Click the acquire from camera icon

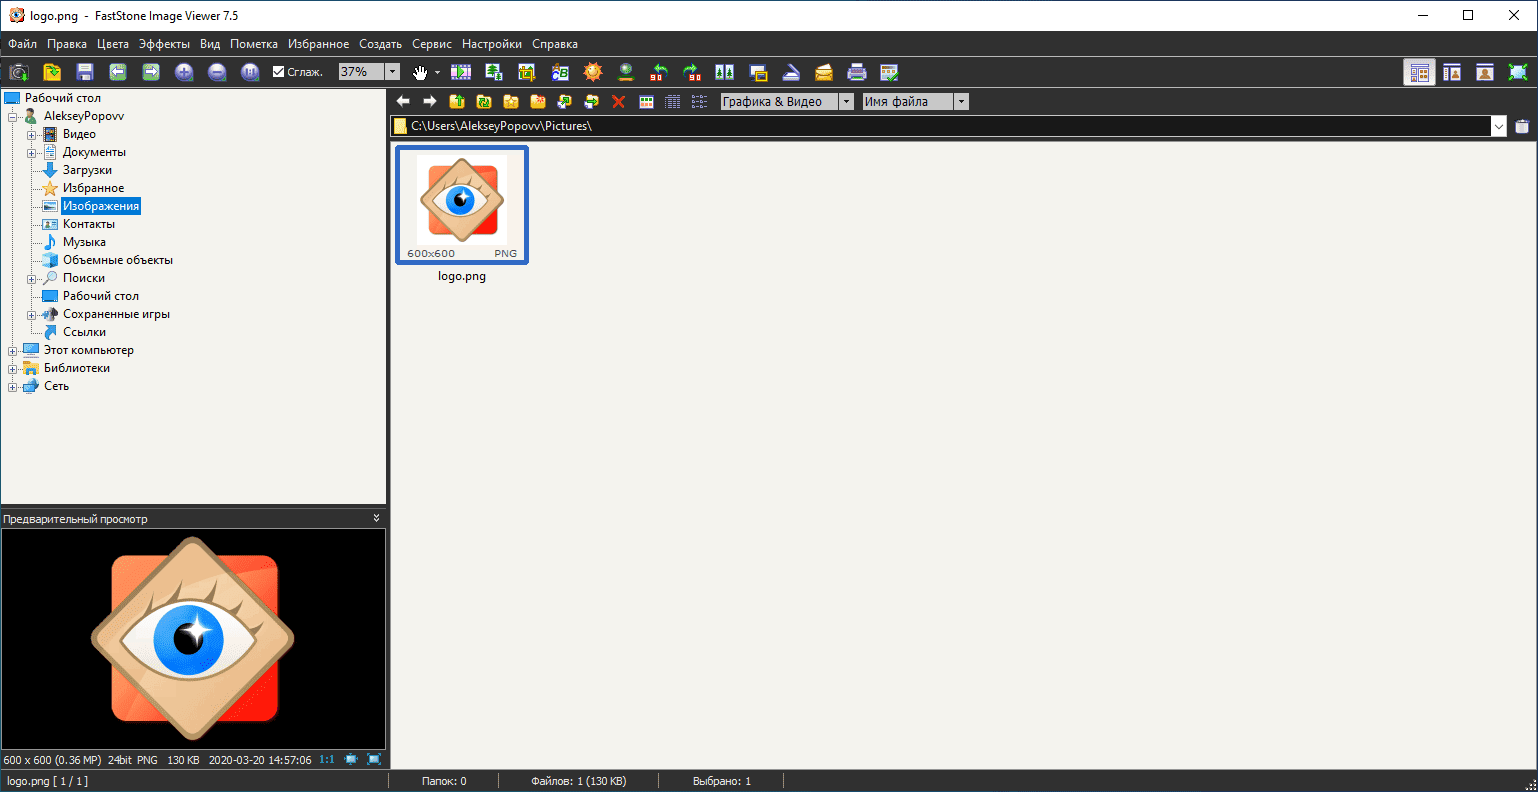coord(19,72)
